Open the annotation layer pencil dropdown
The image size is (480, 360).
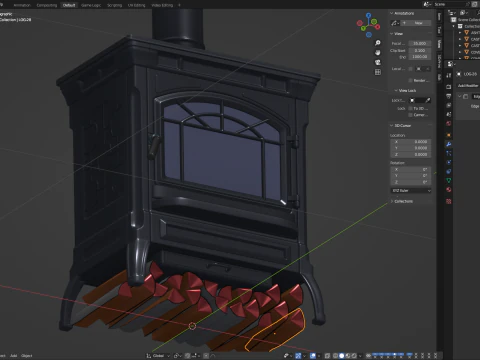tap(395, 23)
